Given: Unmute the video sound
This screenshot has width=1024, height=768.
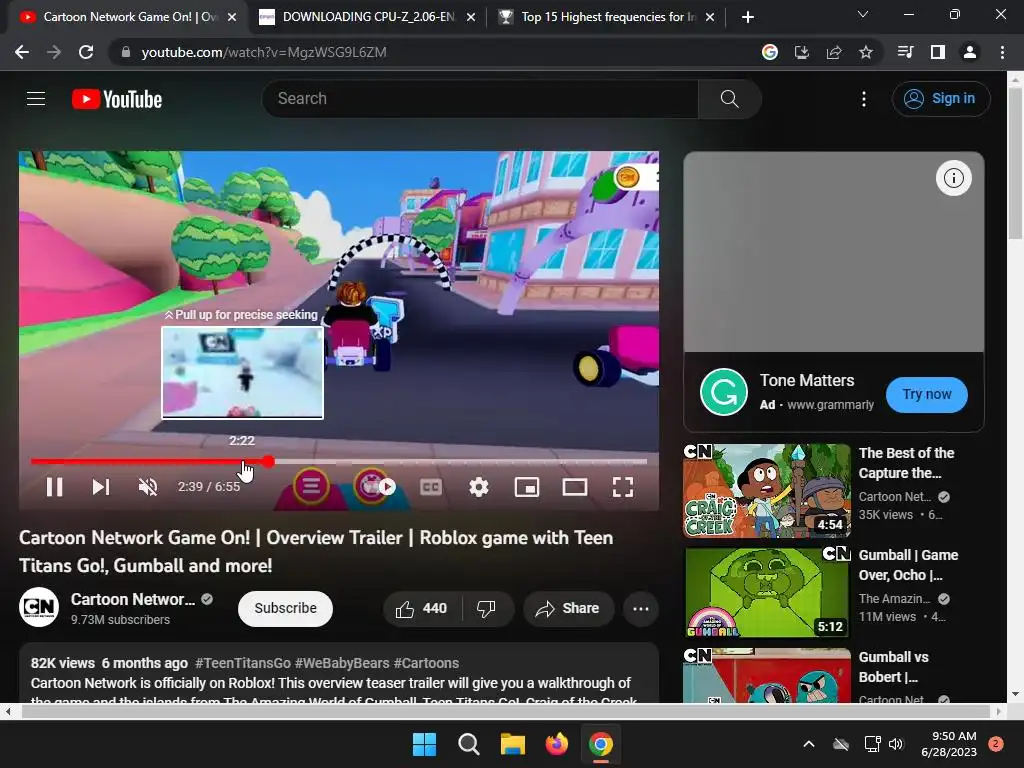Looking at the screenshot, I should tap(148, 487).
